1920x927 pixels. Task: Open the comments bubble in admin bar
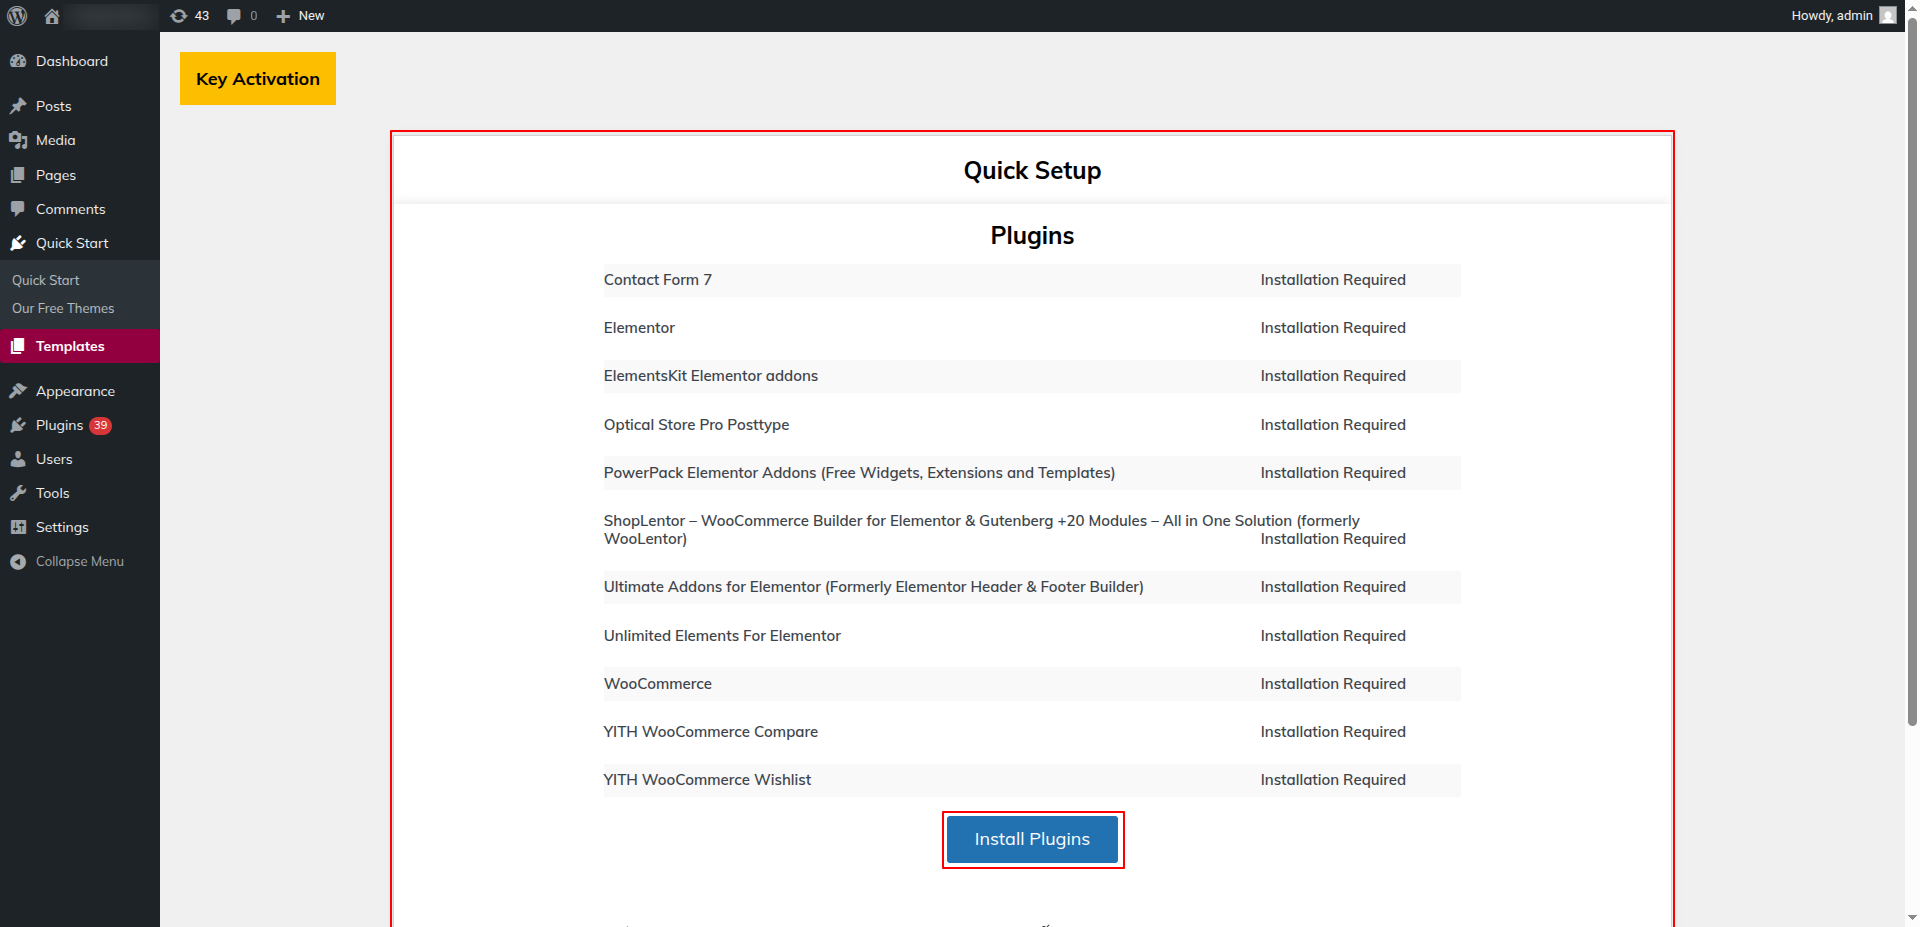coord(242,16)
